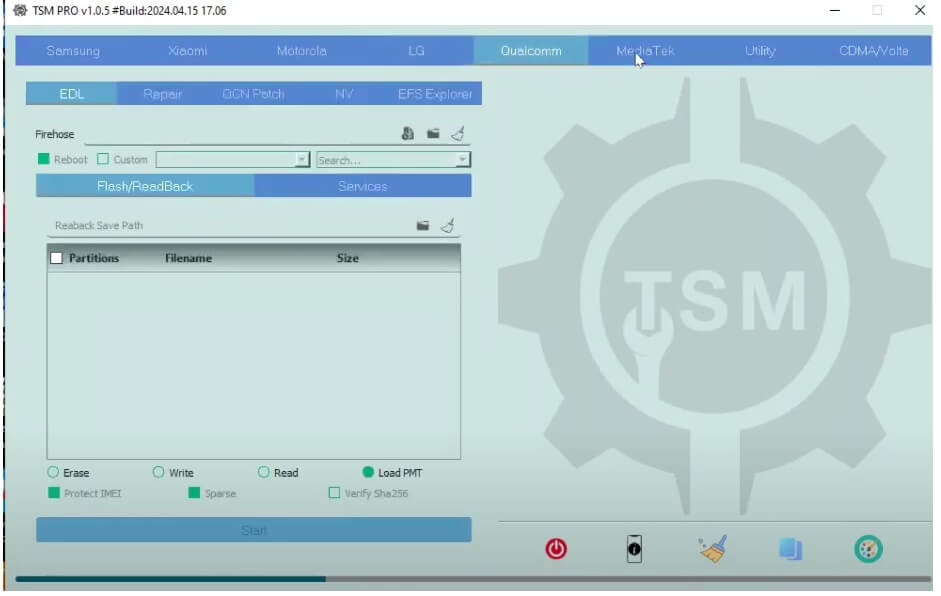Image resolution: width=941 pixels, height=596 pixels.
Task: Open the Search dropdown list
Action: pyautogui.click(x=461, y=159)
